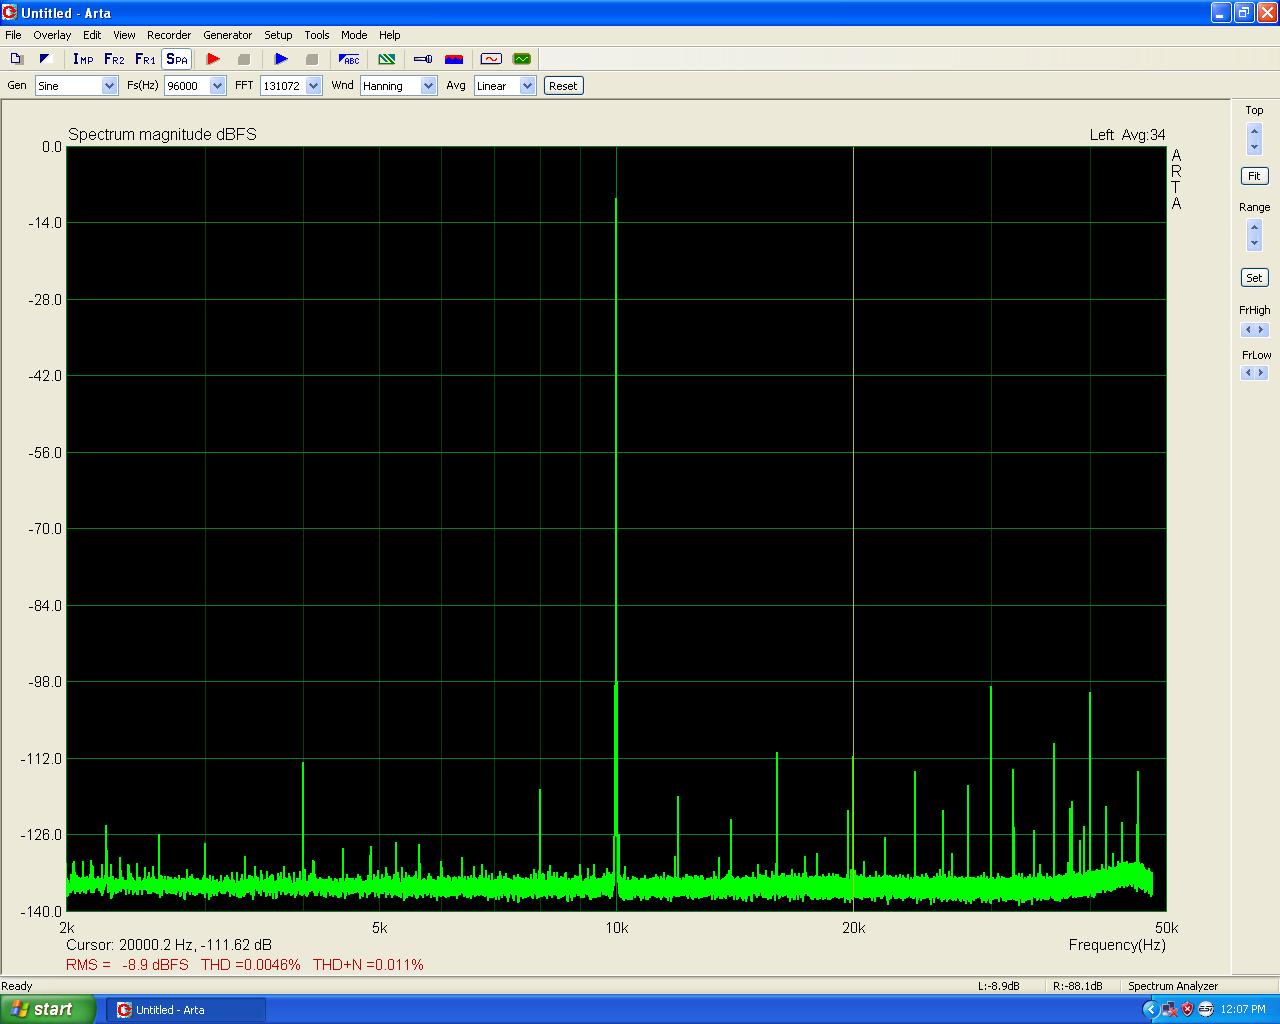Click the 10 kHz fundamental peak in the spectrum
Viewport: 1280px width, 1024px height.
(616, 199)
